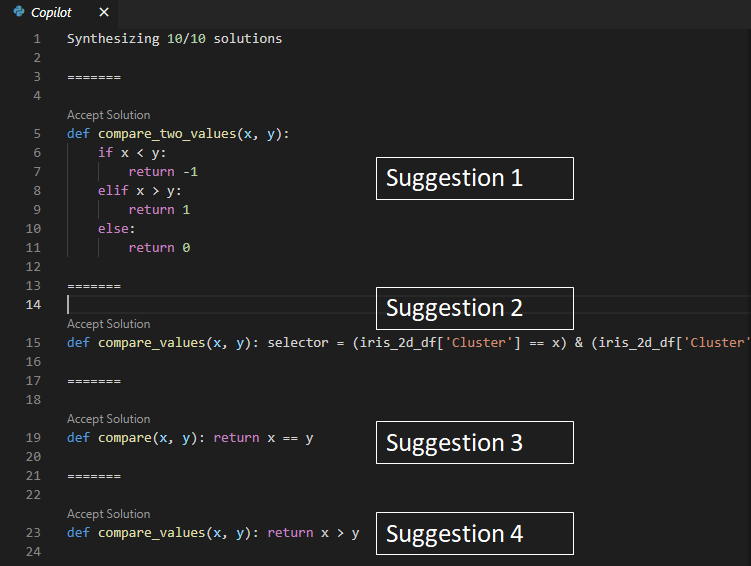Click line number 1 in the gutter

[x=37, y=39]
